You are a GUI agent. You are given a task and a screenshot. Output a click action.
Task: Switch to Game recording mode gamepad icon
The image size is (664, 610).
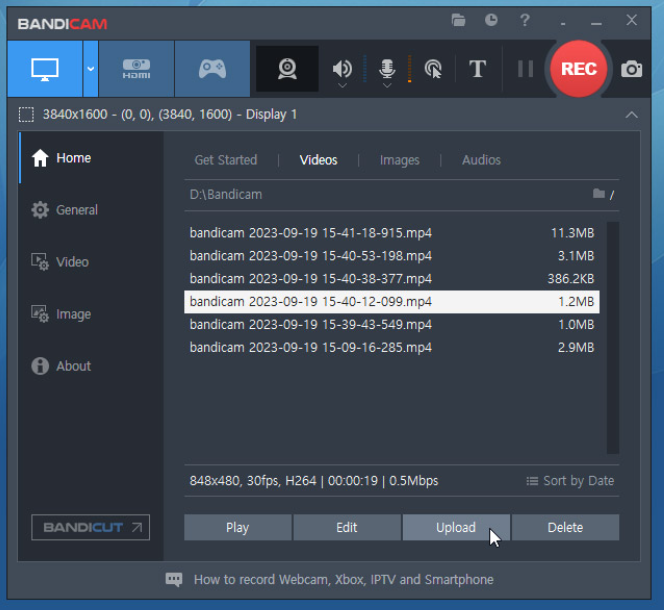pos(212,69)
